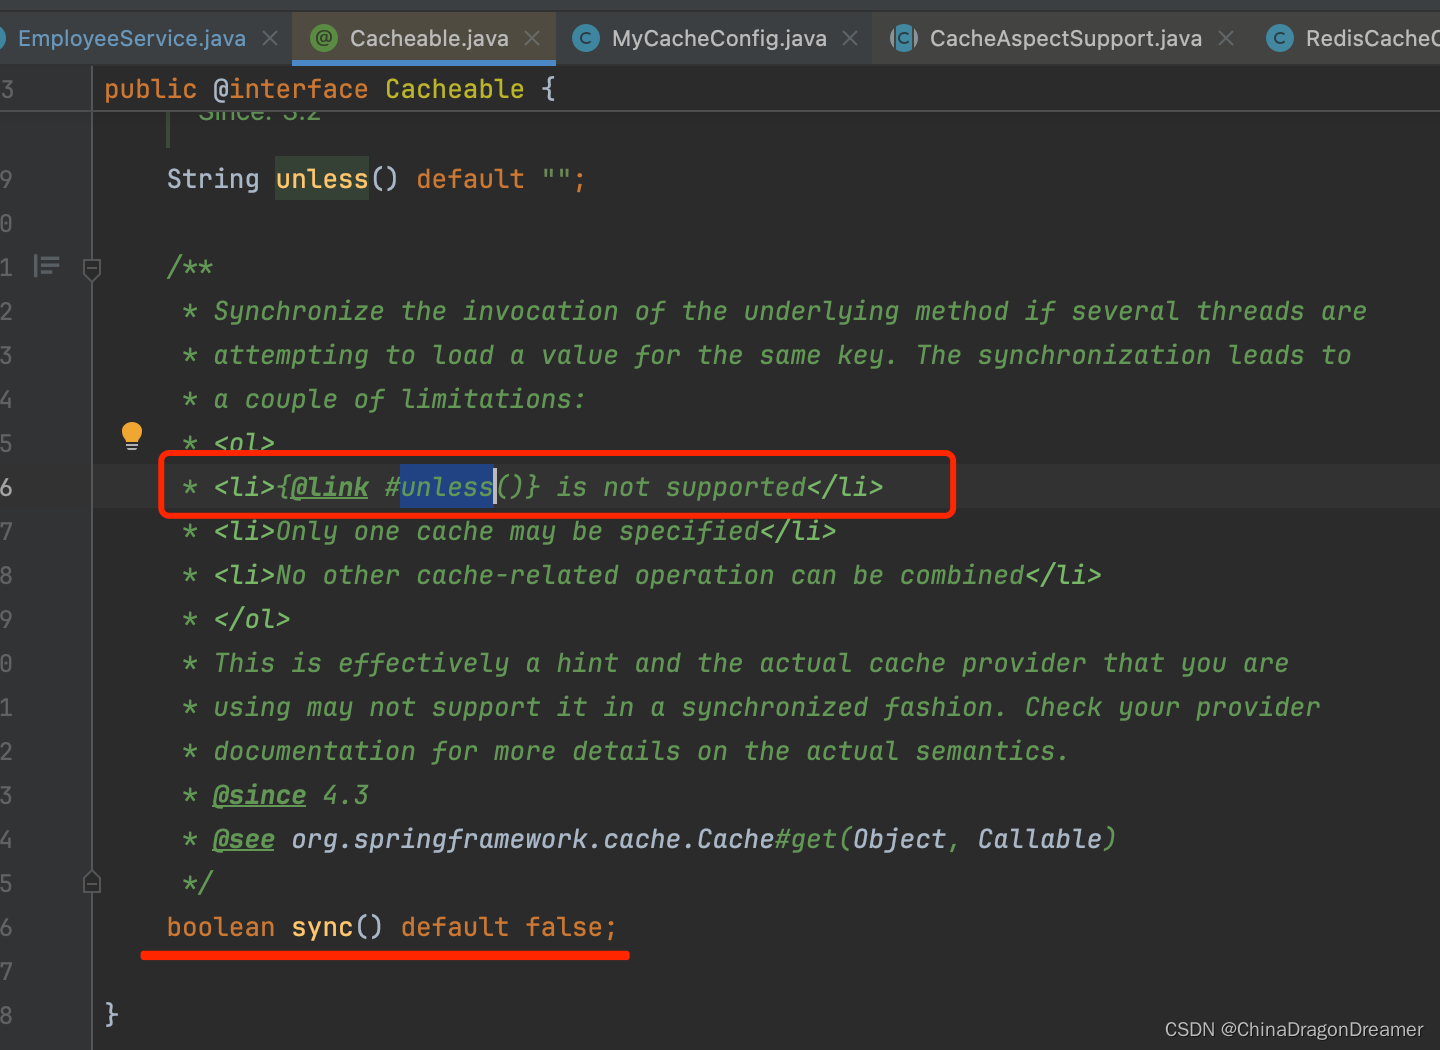Click the 'boolean' keyword before sync
The image size is (1440, 1050).
pos(221,927)
